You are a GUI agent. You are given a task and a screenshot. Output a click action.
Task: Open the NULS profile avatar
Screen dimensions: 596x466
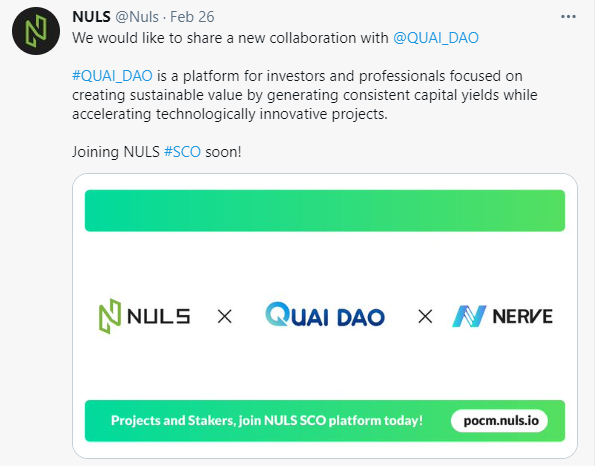coord(36,31)
